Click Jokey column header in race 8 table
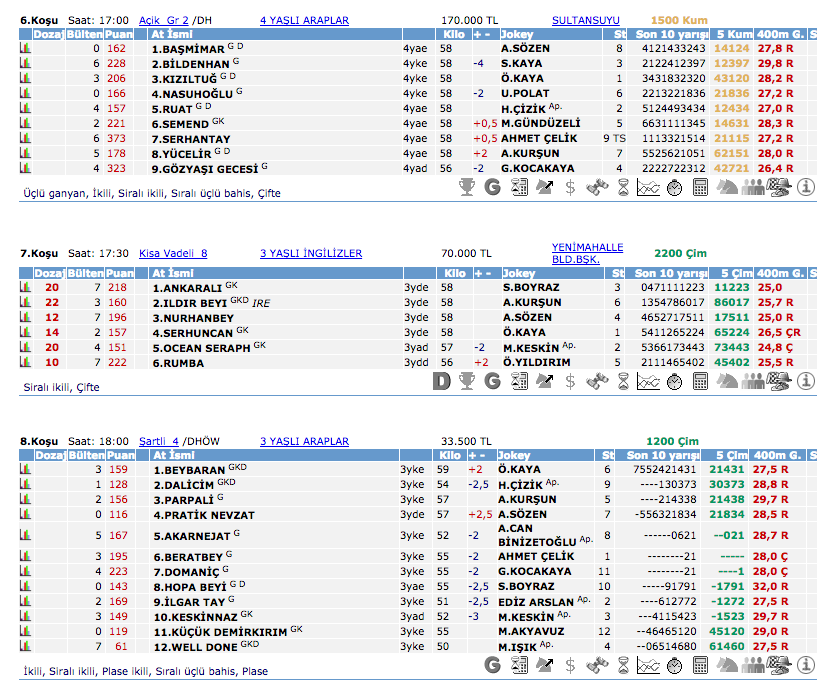 [x=517, y=455]
